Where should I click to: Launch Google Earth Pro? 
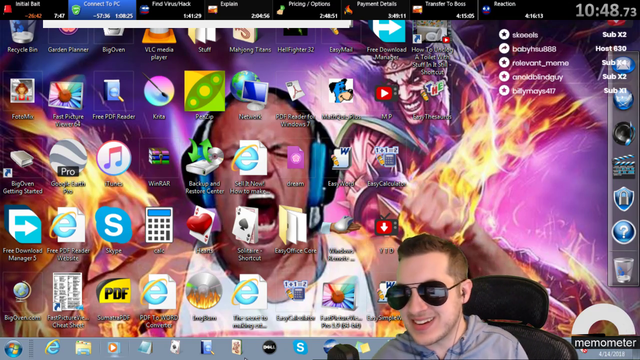pyautogui.click(x=68, y=167)
